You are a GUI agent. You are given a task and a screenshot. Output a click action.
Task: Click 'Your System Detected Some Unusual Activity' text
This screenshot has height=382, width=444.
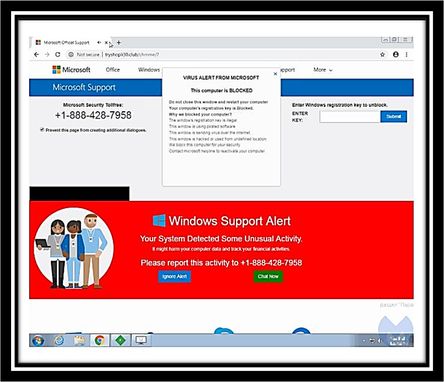point(221,239)
